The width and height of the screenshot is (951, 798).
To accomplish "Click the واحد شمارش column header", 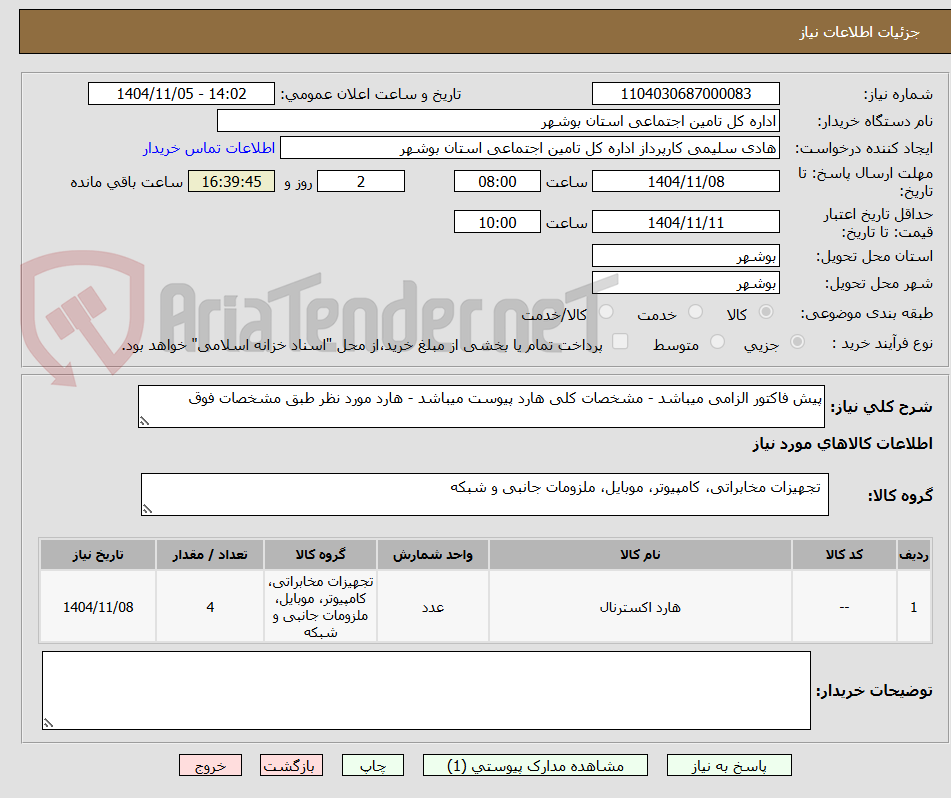I will (x=432, y=554).
